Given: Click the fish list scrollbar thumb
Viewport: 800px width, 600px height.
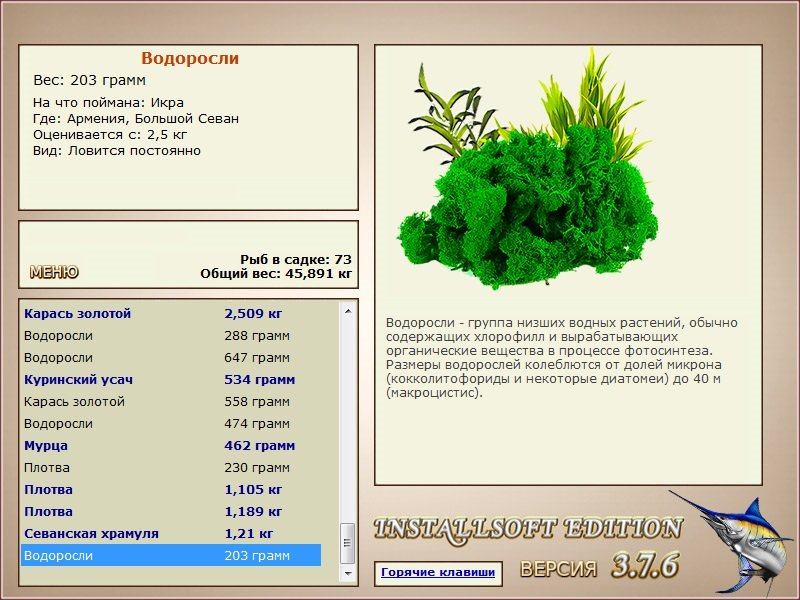Looking at the screenshot, I should pos(348,543).
